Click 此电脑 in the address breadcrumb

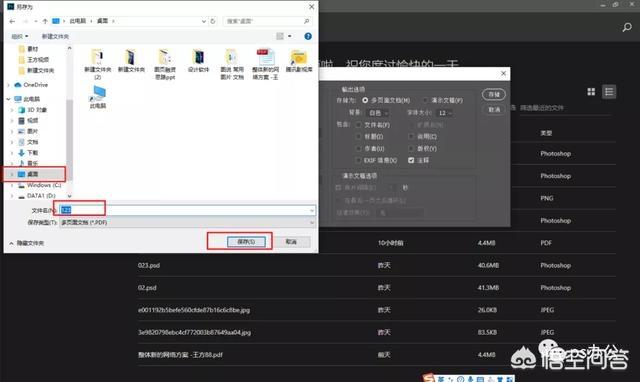(x=77, y=21)
